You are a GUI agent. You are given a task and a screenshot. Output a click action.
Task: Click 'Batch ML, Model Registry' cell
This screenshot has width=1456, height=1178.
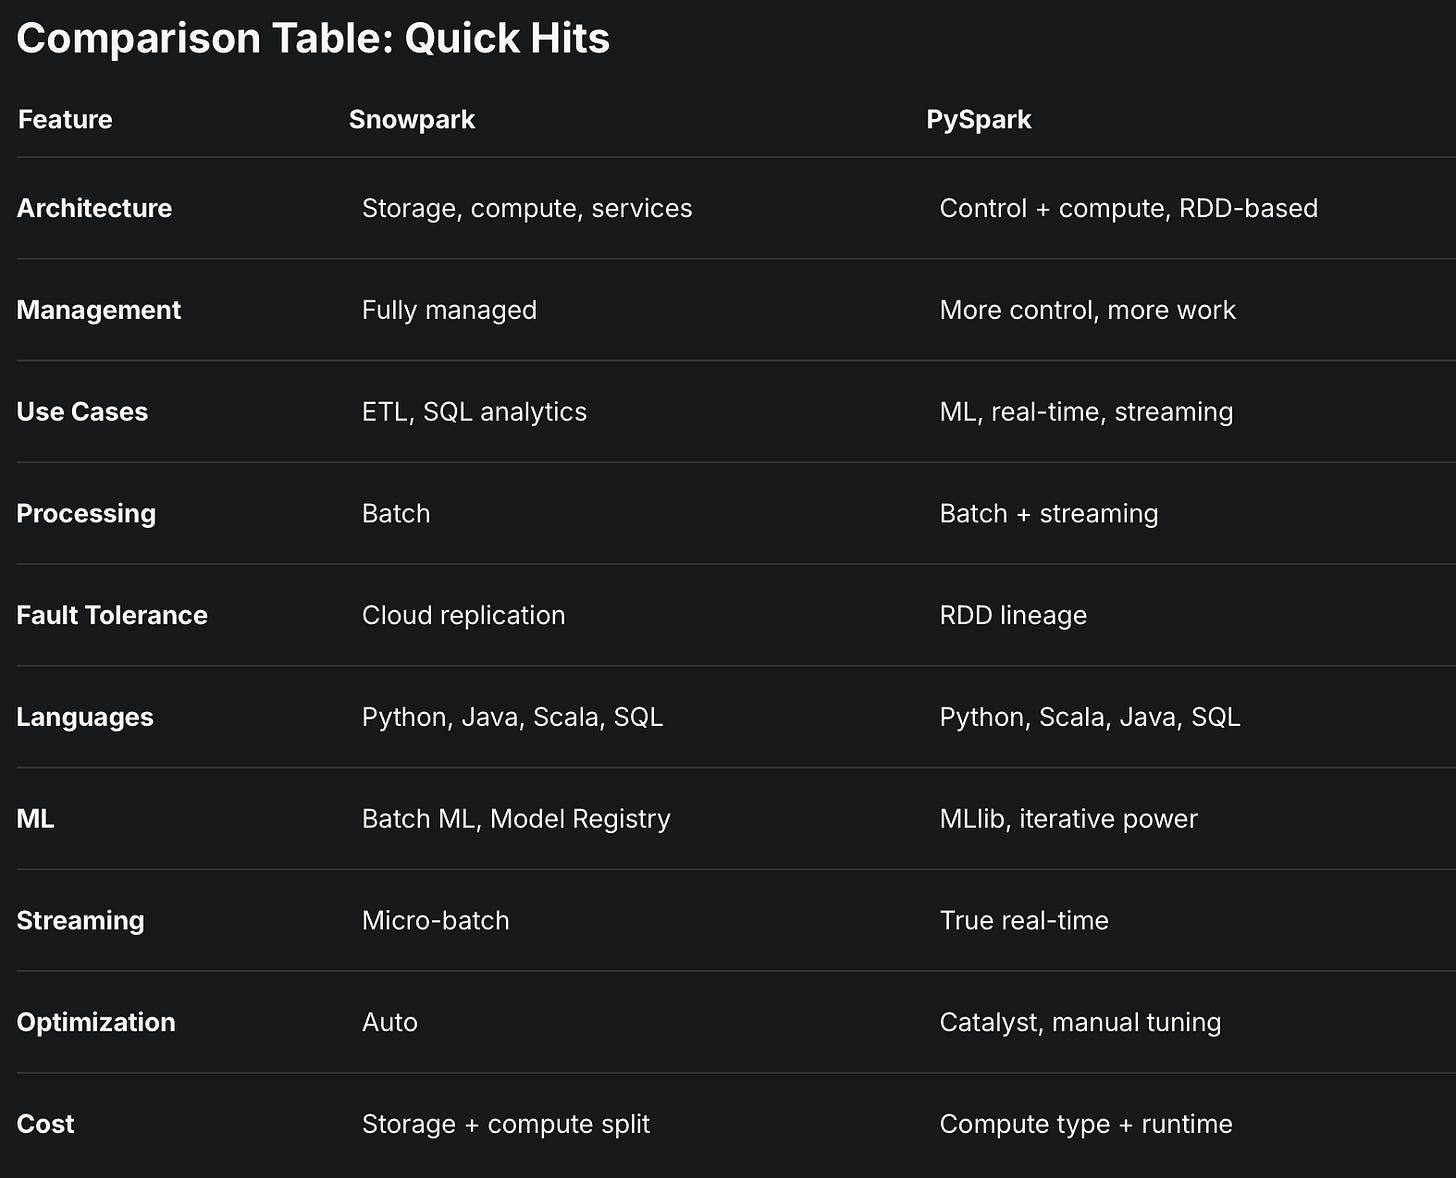coord(516,819)
